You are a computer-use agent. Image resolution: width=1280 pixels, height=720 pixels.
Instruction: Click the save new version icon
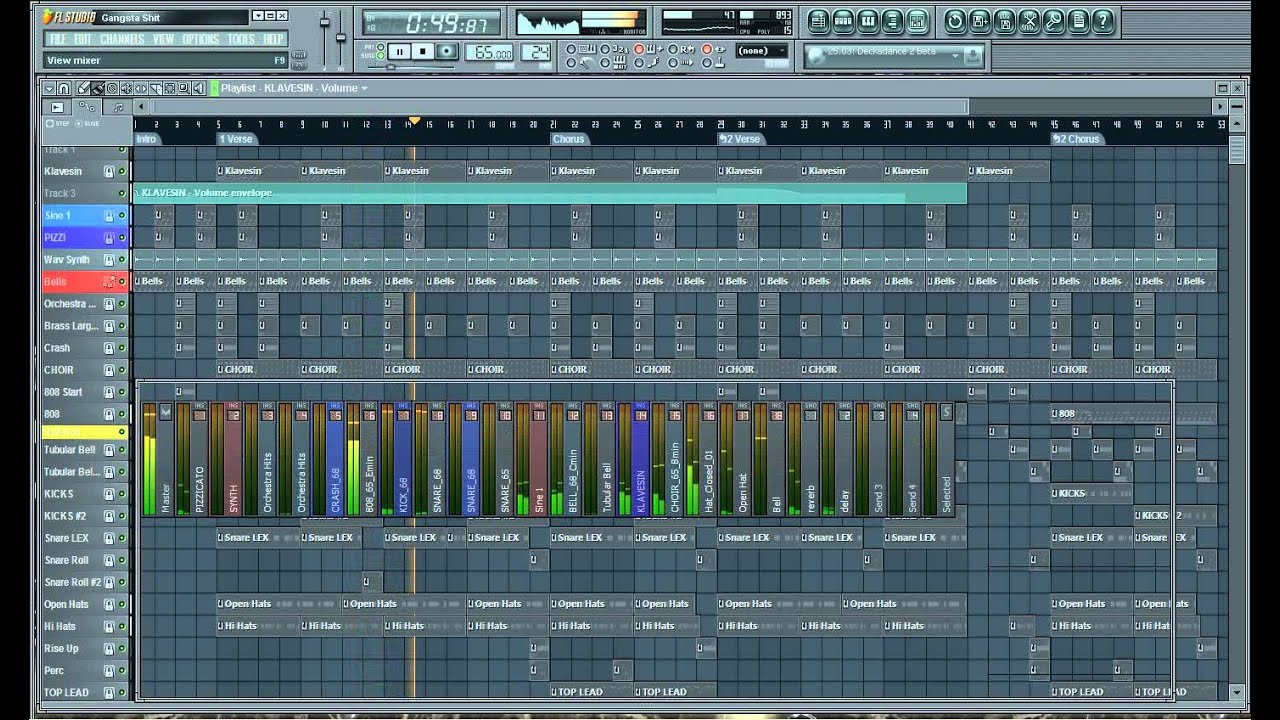(x=980, y=20)
